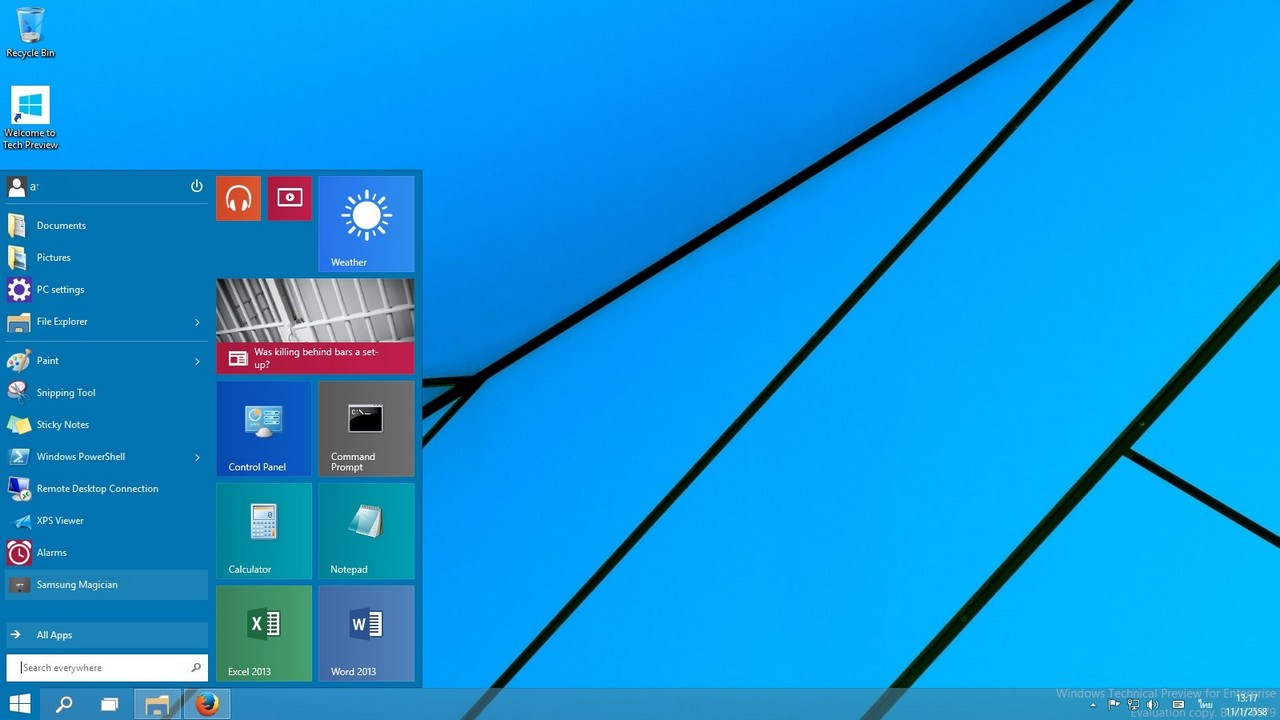Open the Command Prompt tile
Screen dimensions: 1280x720
tap(366, 428)
